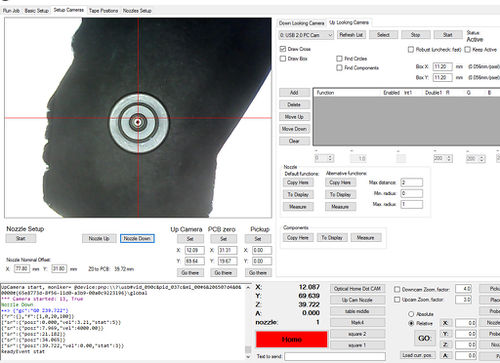The width and height of the screenshot is (500, 363).
Task: Click the log window scrollbar
Action: coord(248,321)
